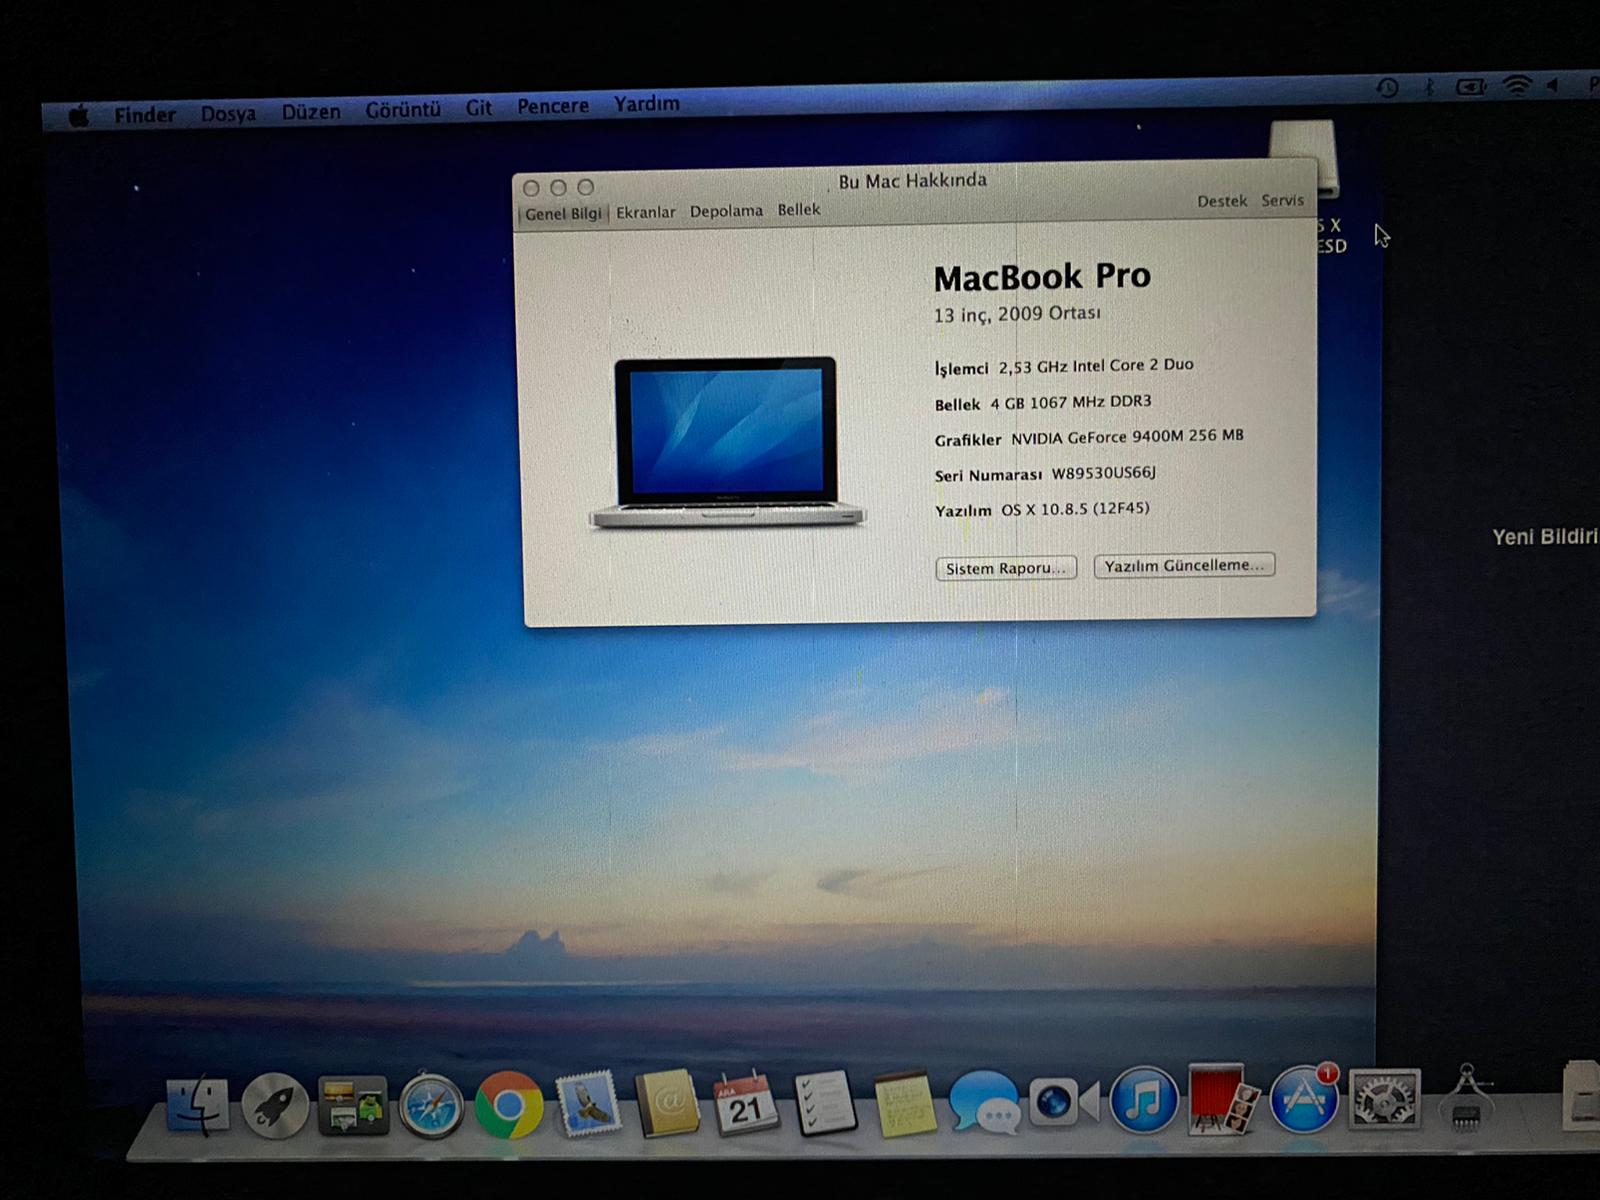Open iTunes music note icon

point(1143,1100)
